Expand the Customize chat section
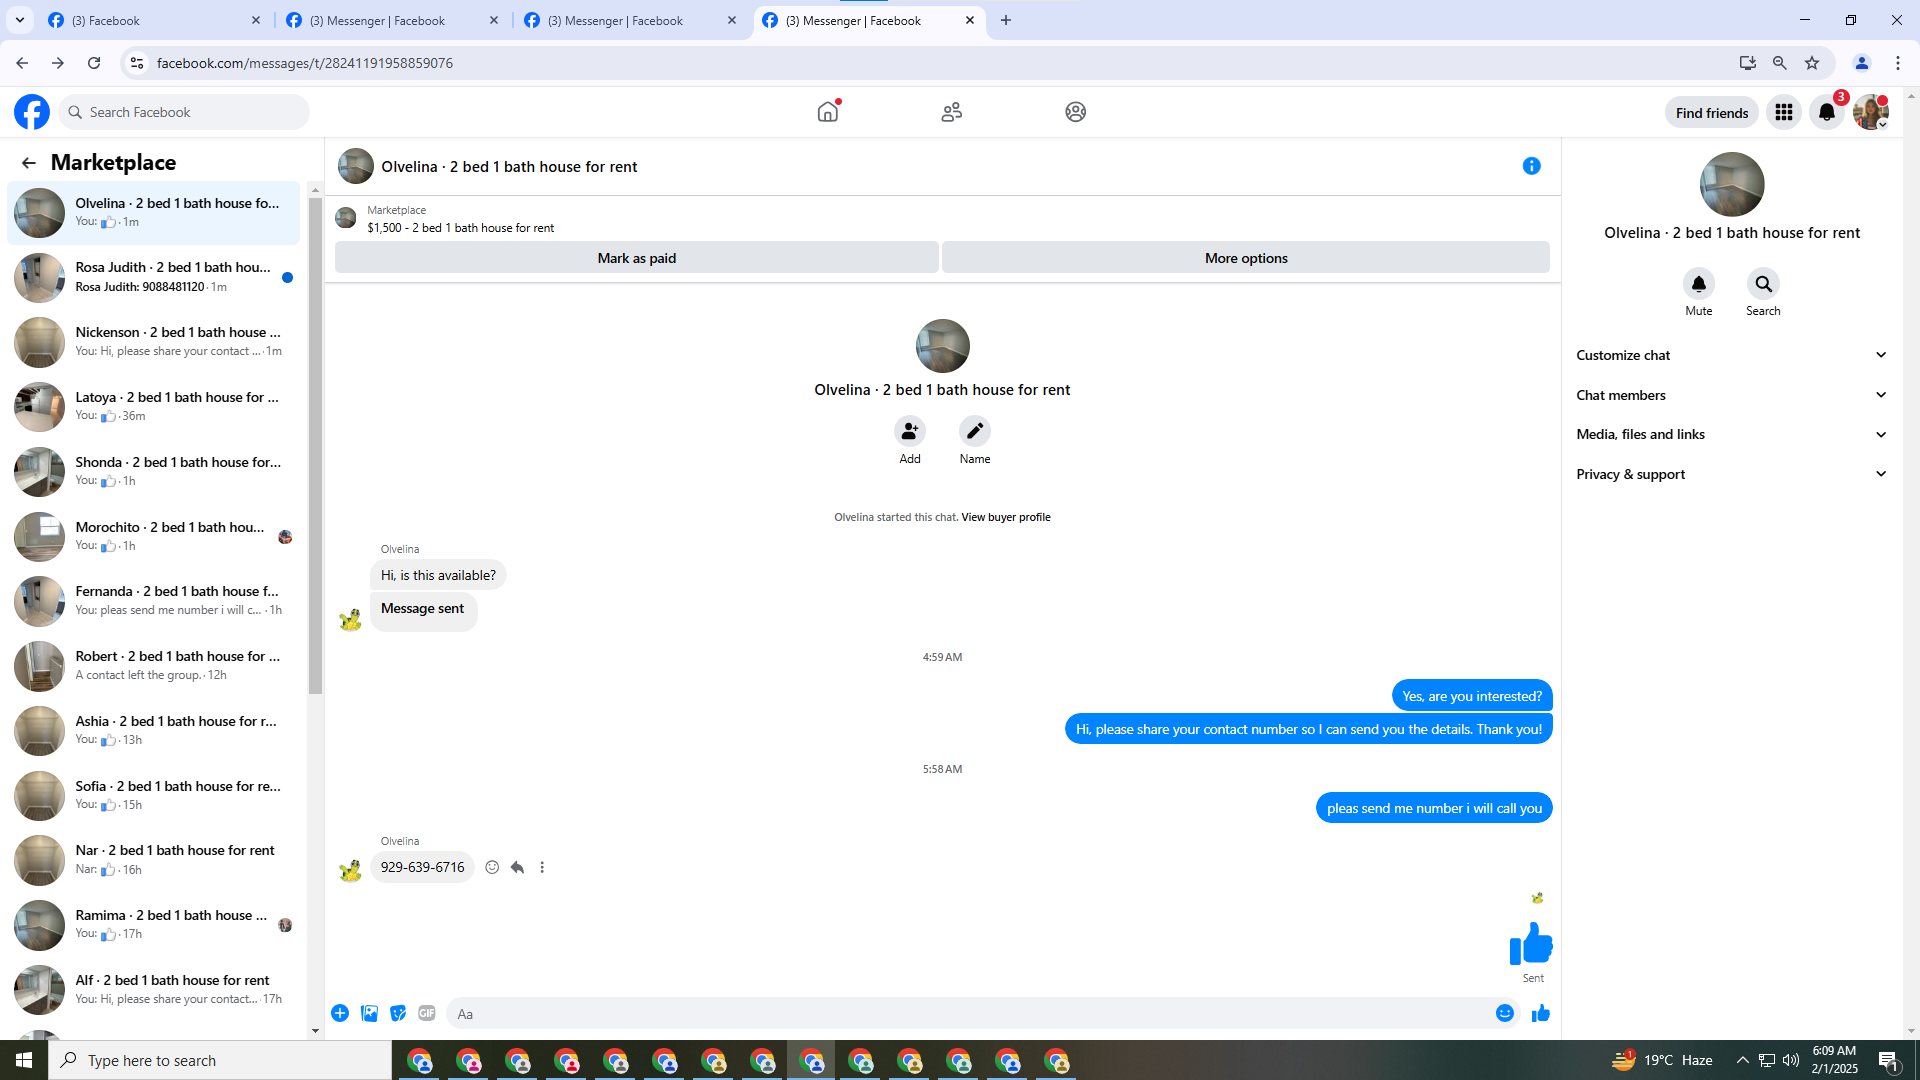 tap(1731, 355)
